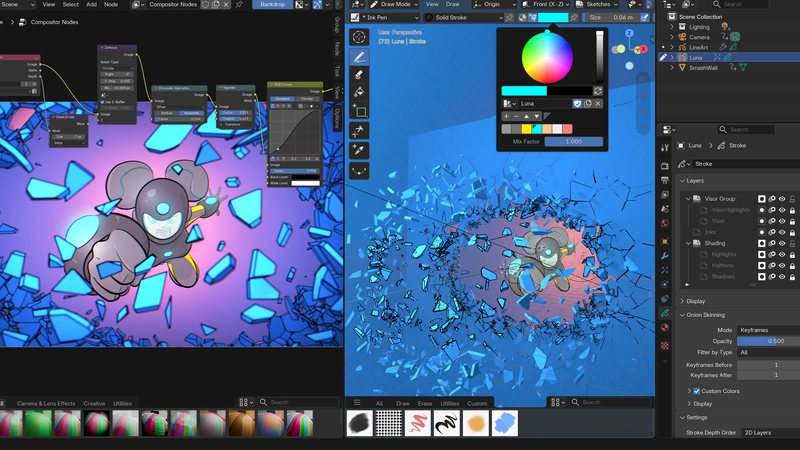Toggle mask on Halftone layer
Image resolution: width=800 pixels, height=450 pixels.
pos(762,266)
